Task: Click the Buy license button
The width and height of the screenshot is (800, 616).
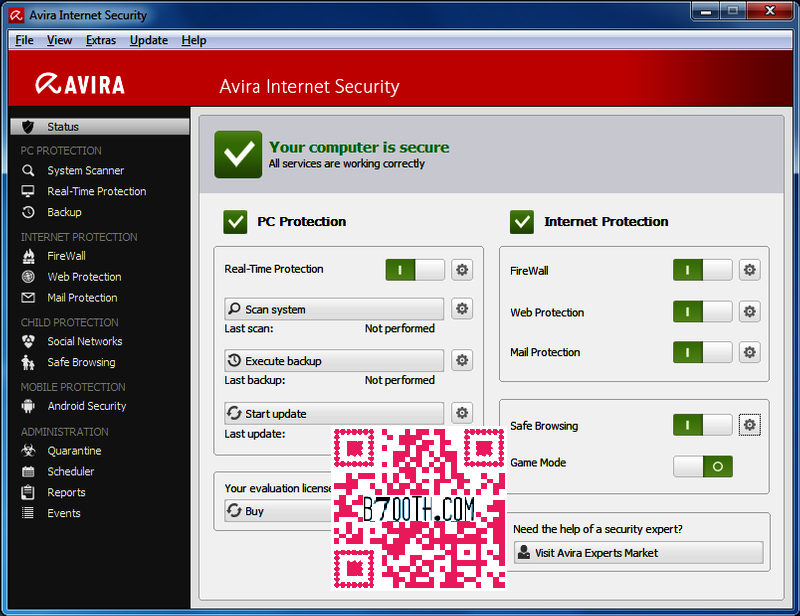Action: point(278,511)
